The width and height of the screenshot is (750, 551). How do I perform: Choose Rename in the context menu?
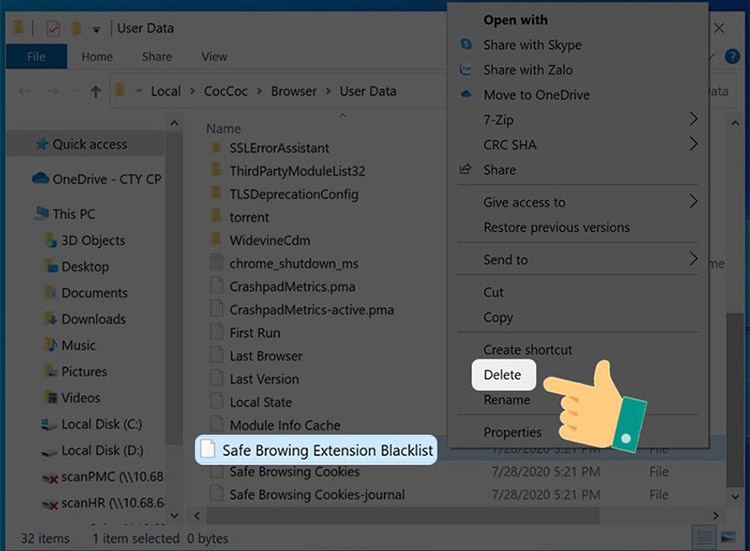point(507,400)
